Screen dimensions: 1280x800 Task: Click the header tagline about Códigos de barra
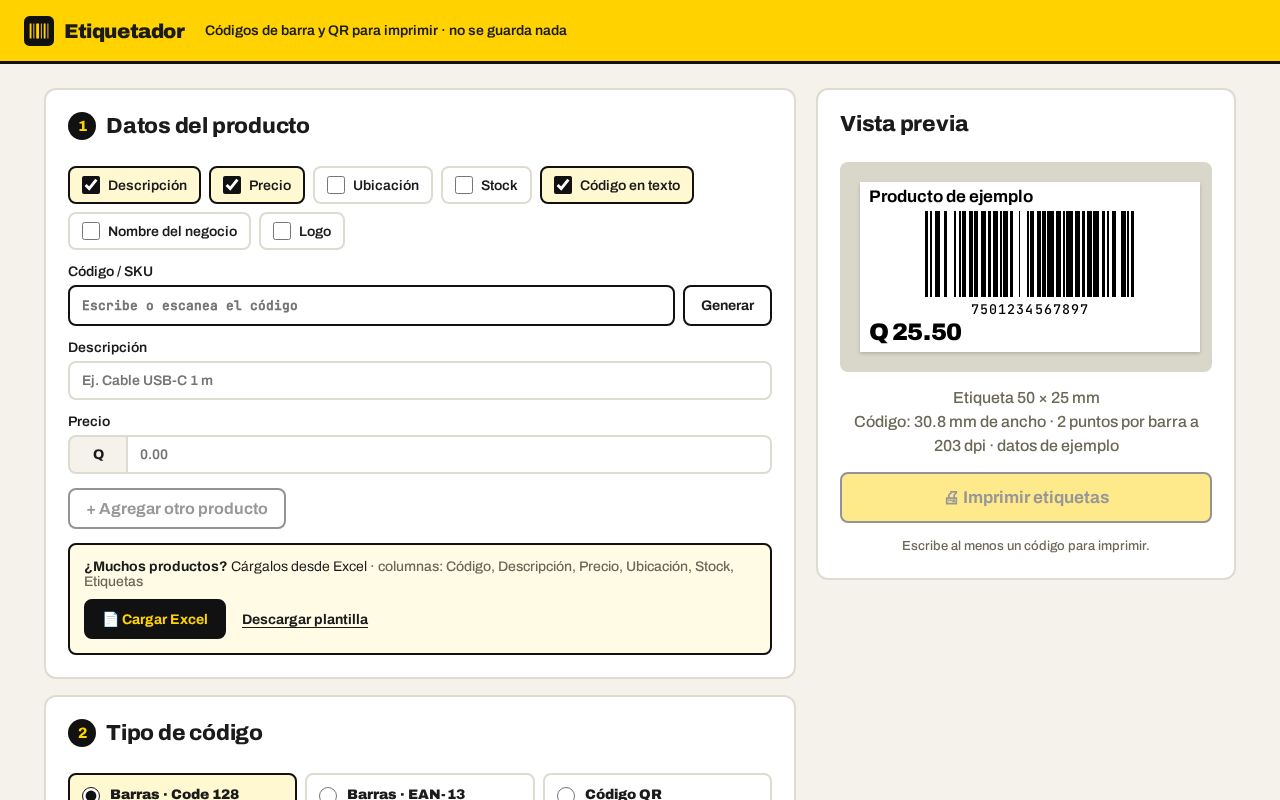tap(386, 31)
